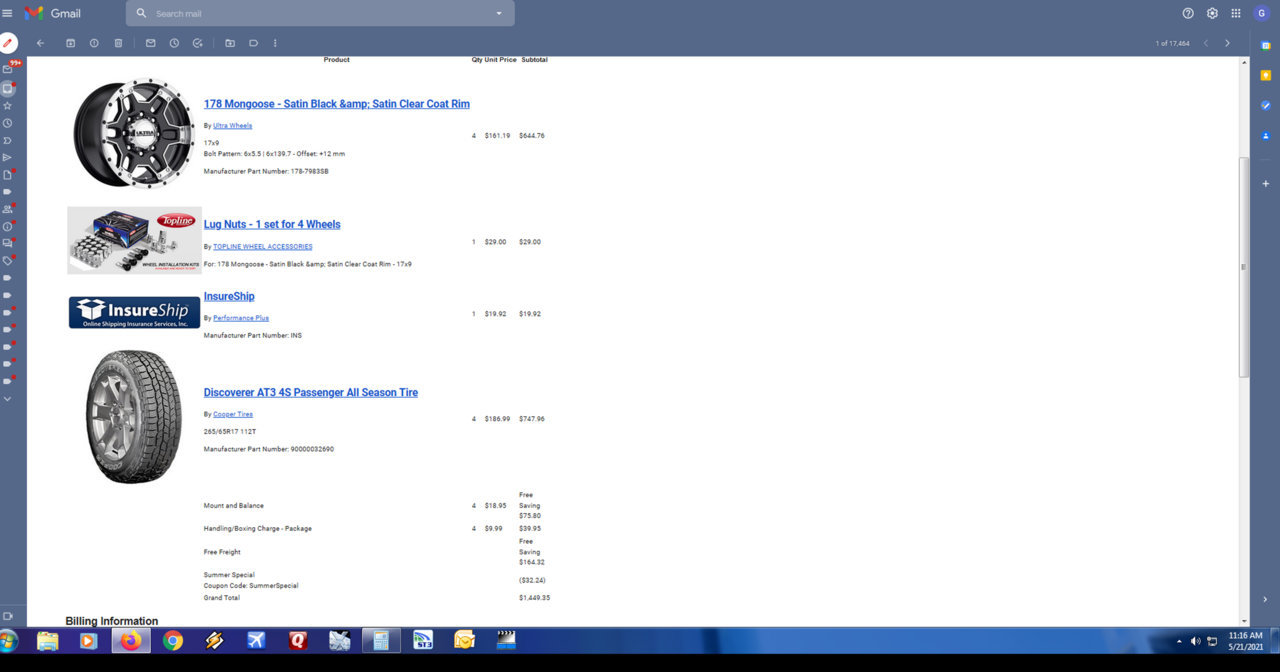
Task: Add this email to Tasks
Action: click(198, 43)
